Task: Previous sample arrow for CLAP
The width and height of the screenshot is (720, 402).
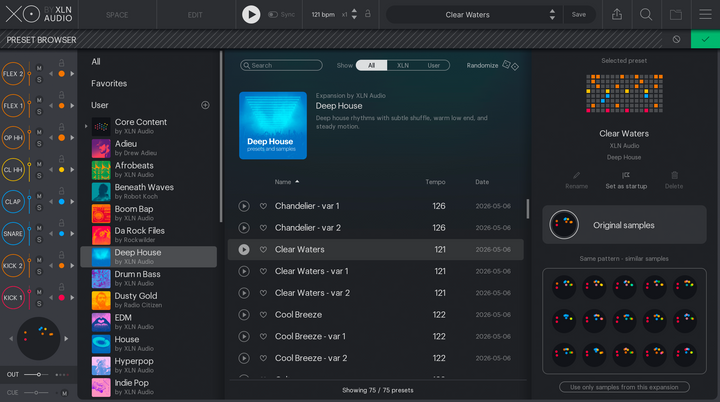Action: [x=51, y=202]
